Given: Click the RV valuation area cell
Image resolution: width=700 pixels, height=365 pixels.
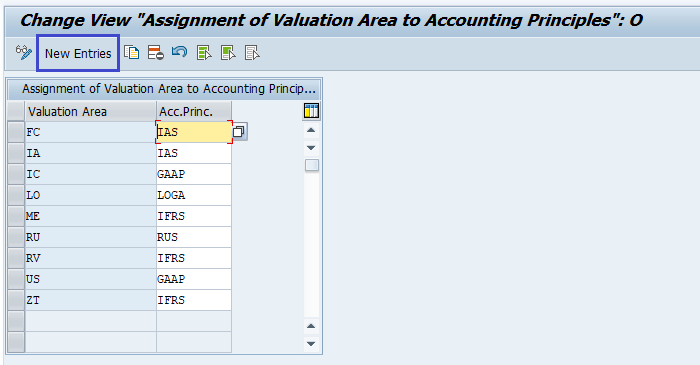Looking at the screenshot, I should (91, 258).
